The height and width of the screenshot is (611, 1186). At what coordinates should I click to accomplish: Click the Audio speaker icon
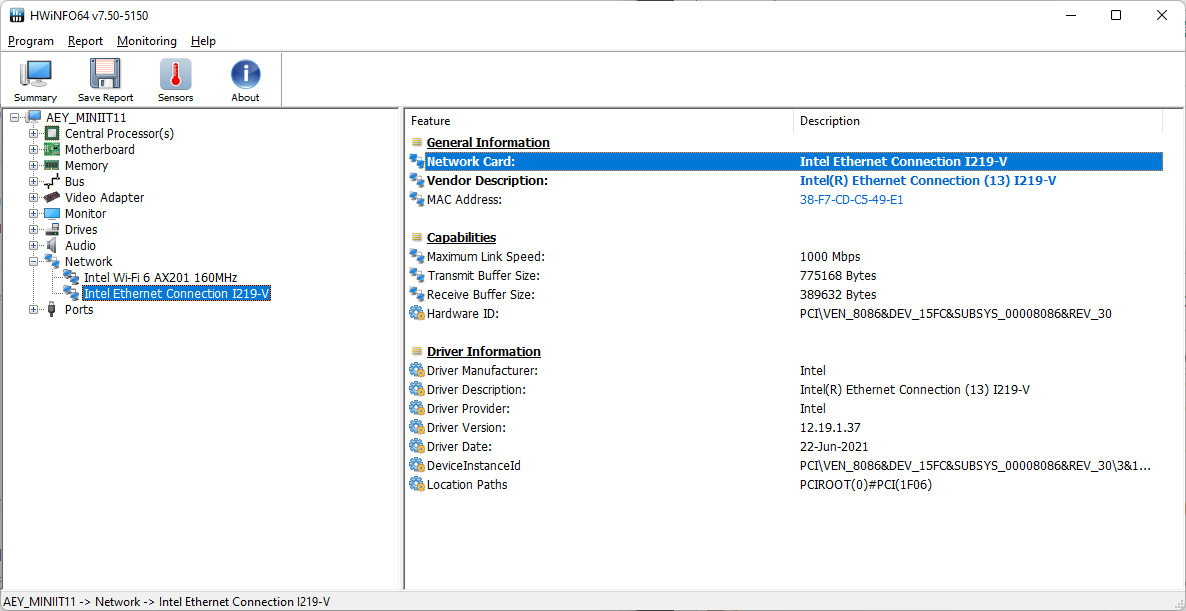pos(51,246)
